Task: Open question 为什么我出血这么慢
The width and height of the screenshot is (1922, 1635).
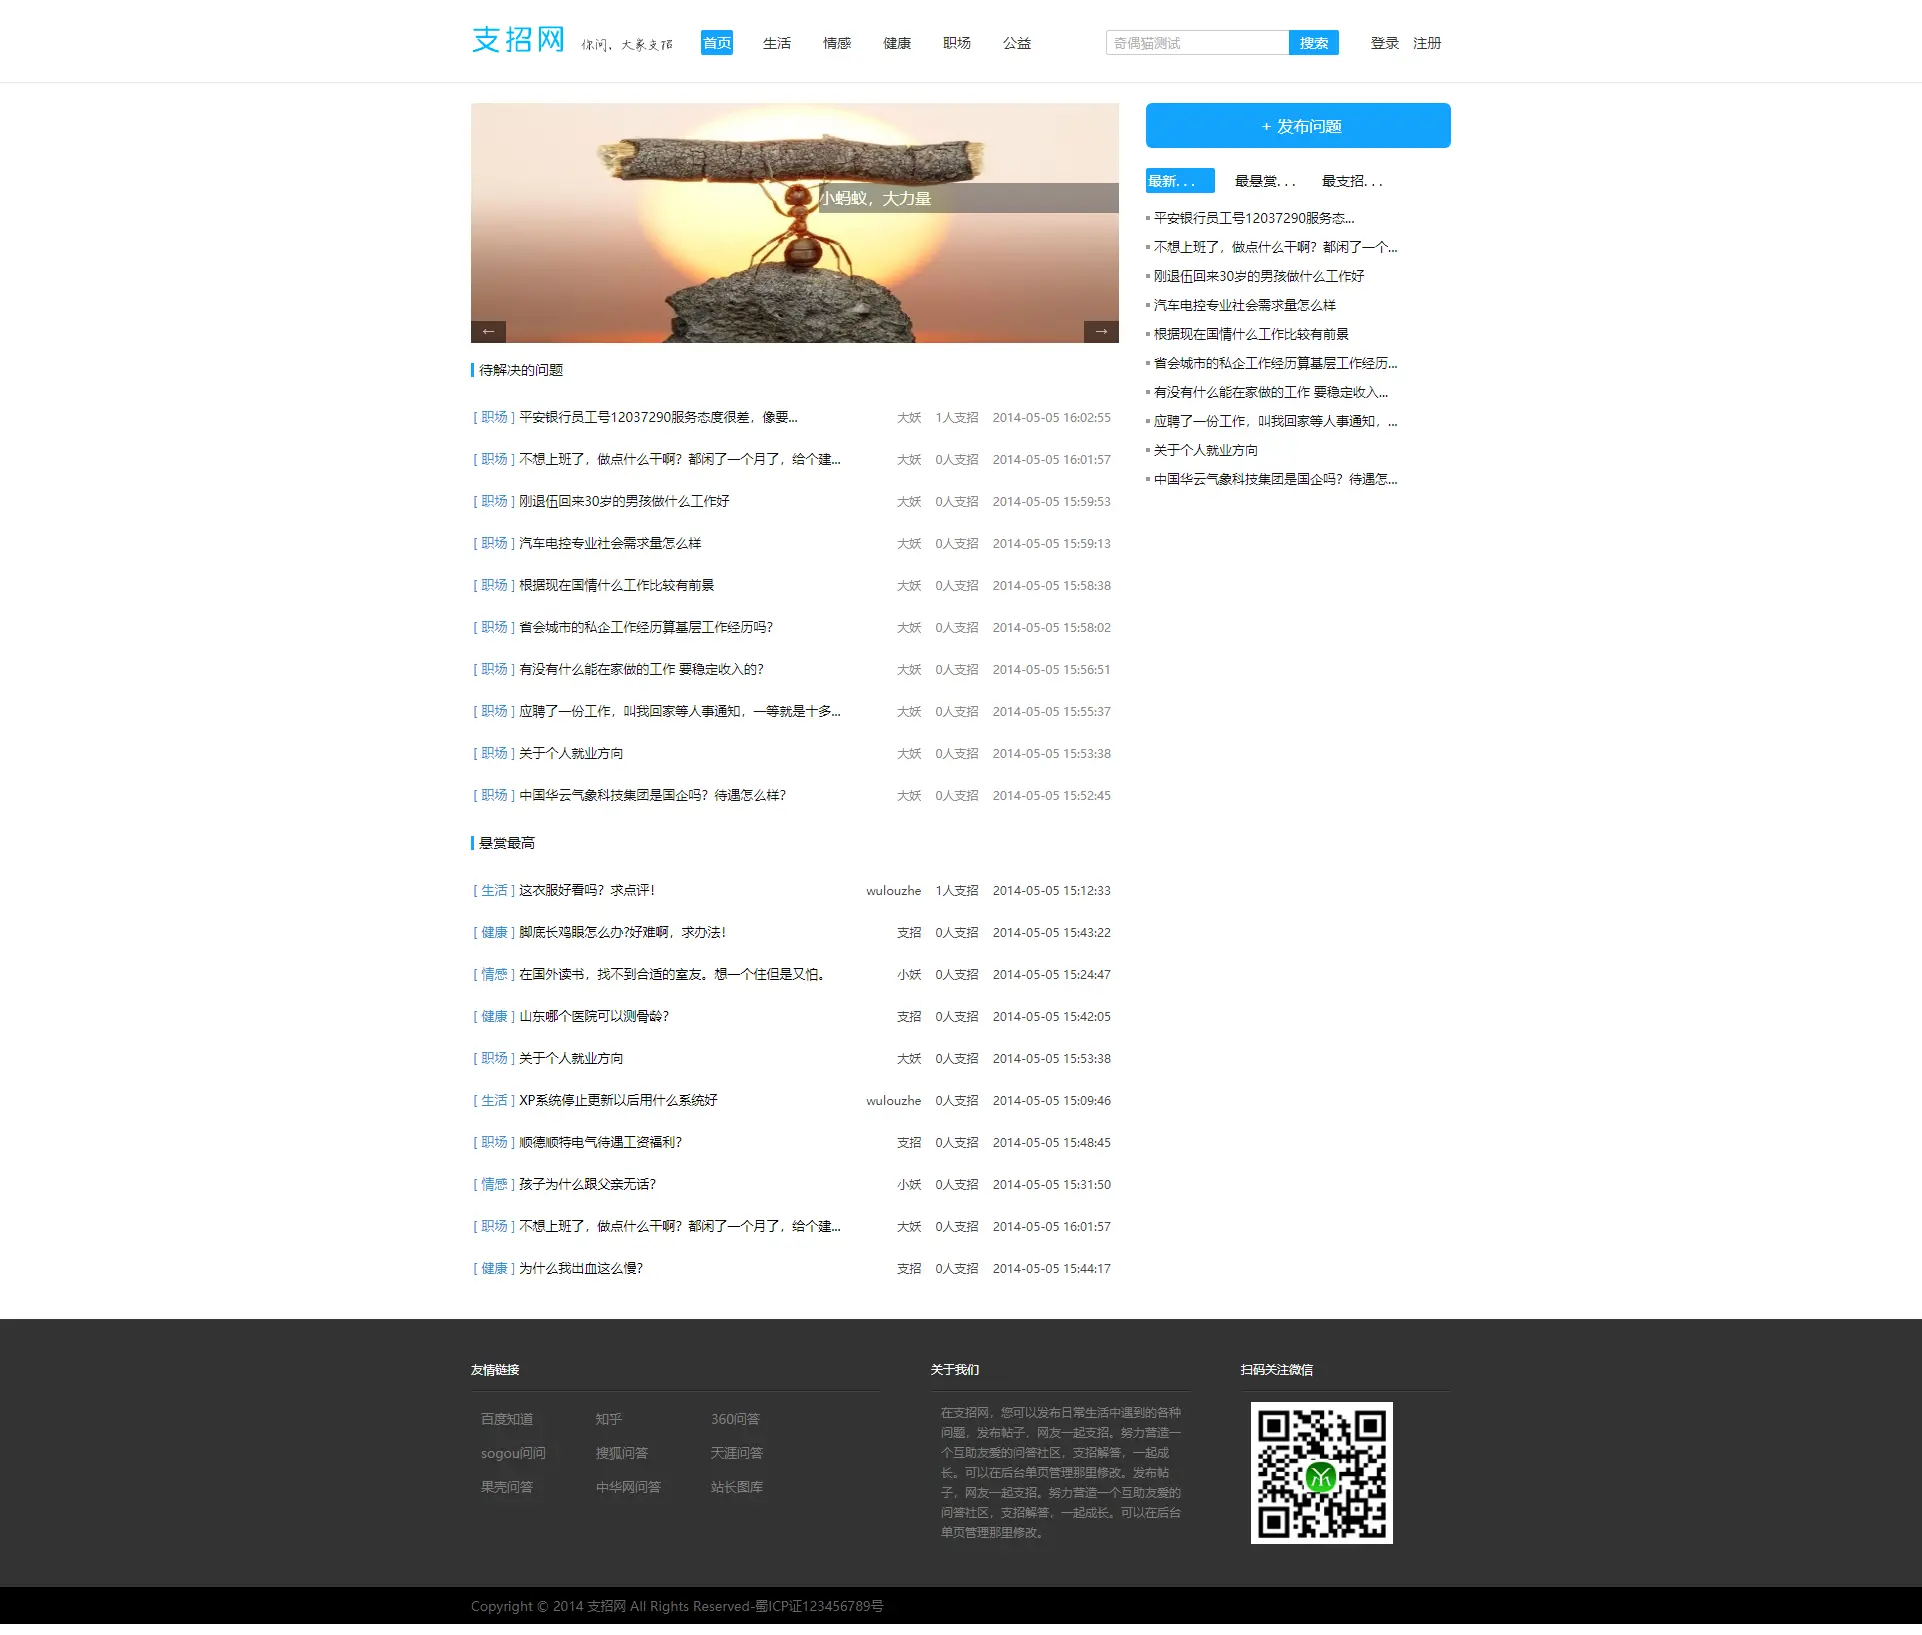Action: pos(581,1268)
